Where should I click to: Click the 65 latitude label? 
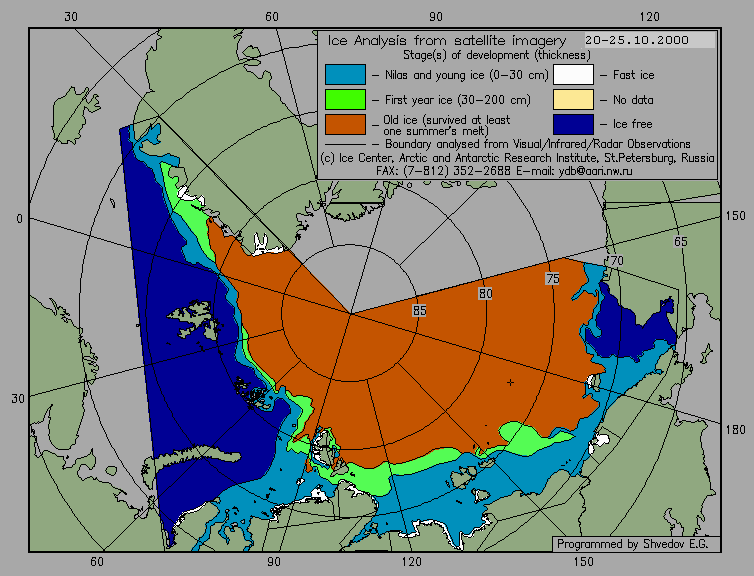pyautogui.click(x=680, y=241)
